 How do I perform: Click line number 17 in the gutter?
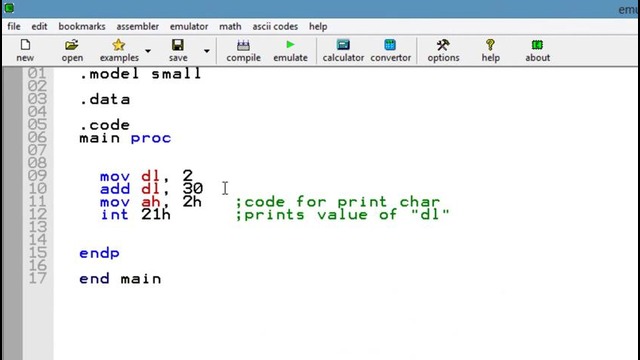(37, 278)
